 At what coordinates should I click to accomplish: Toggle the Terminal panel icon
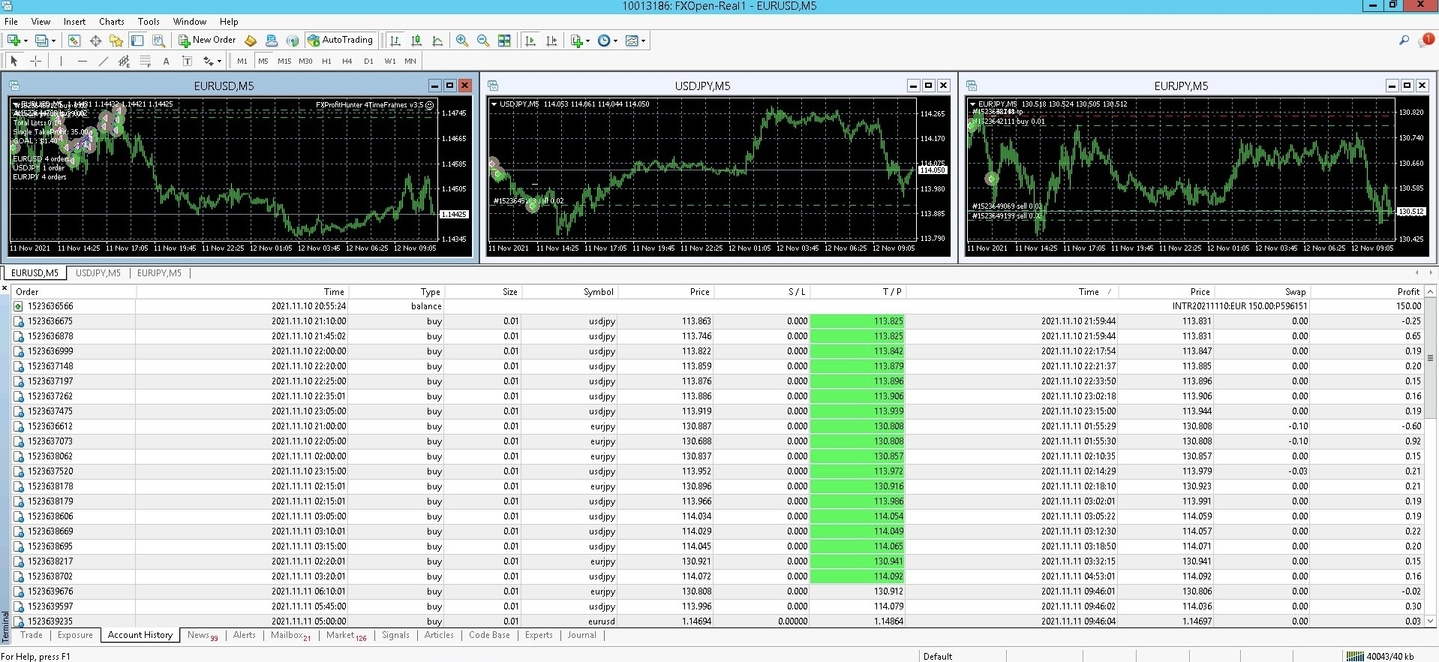[x=137, y=40]
